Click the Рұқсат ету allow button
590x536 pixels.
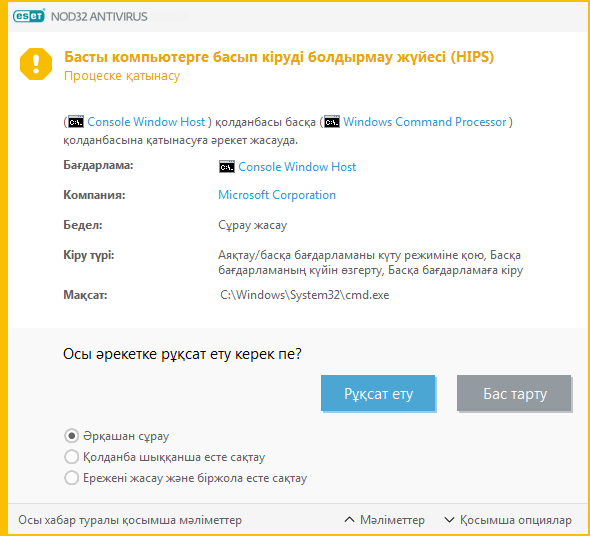click(378, 393)
